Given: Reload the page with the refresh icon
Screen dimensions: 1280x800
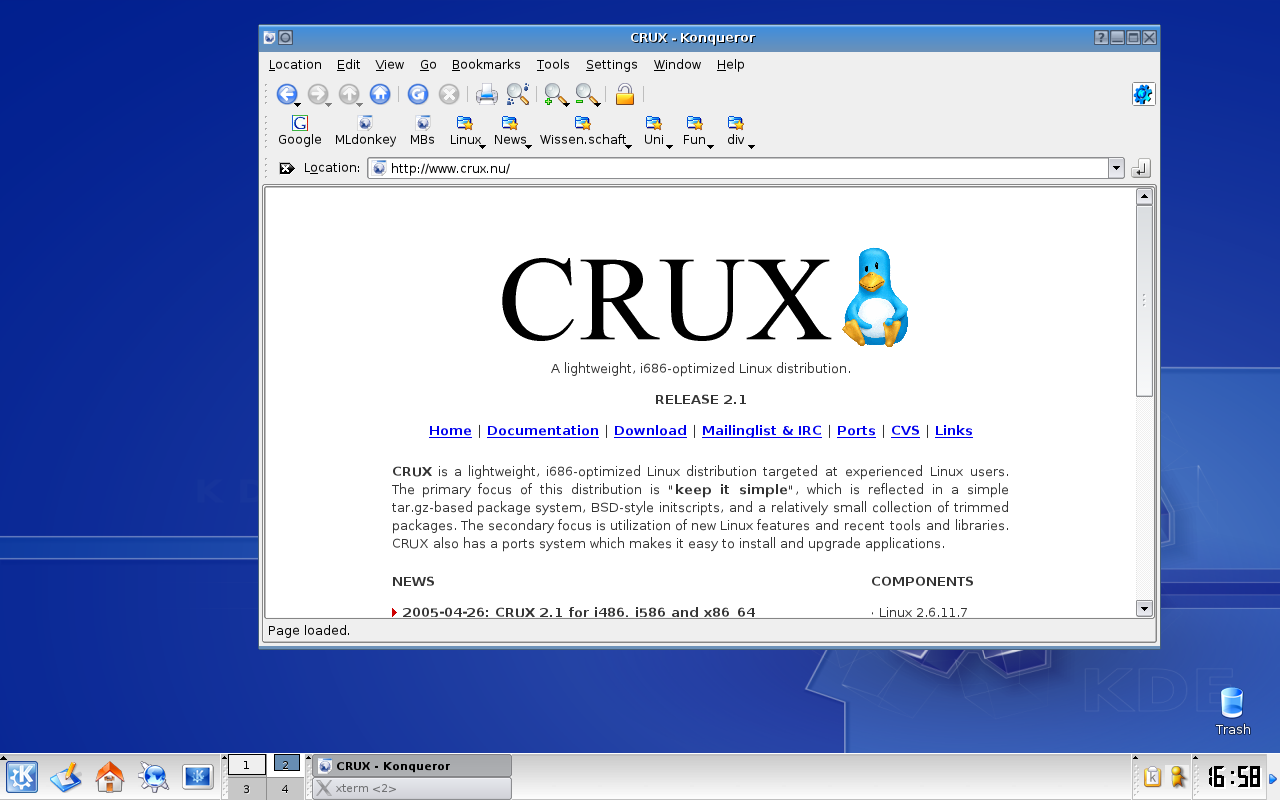Looking at the screenshot, I should coord(418,94).
